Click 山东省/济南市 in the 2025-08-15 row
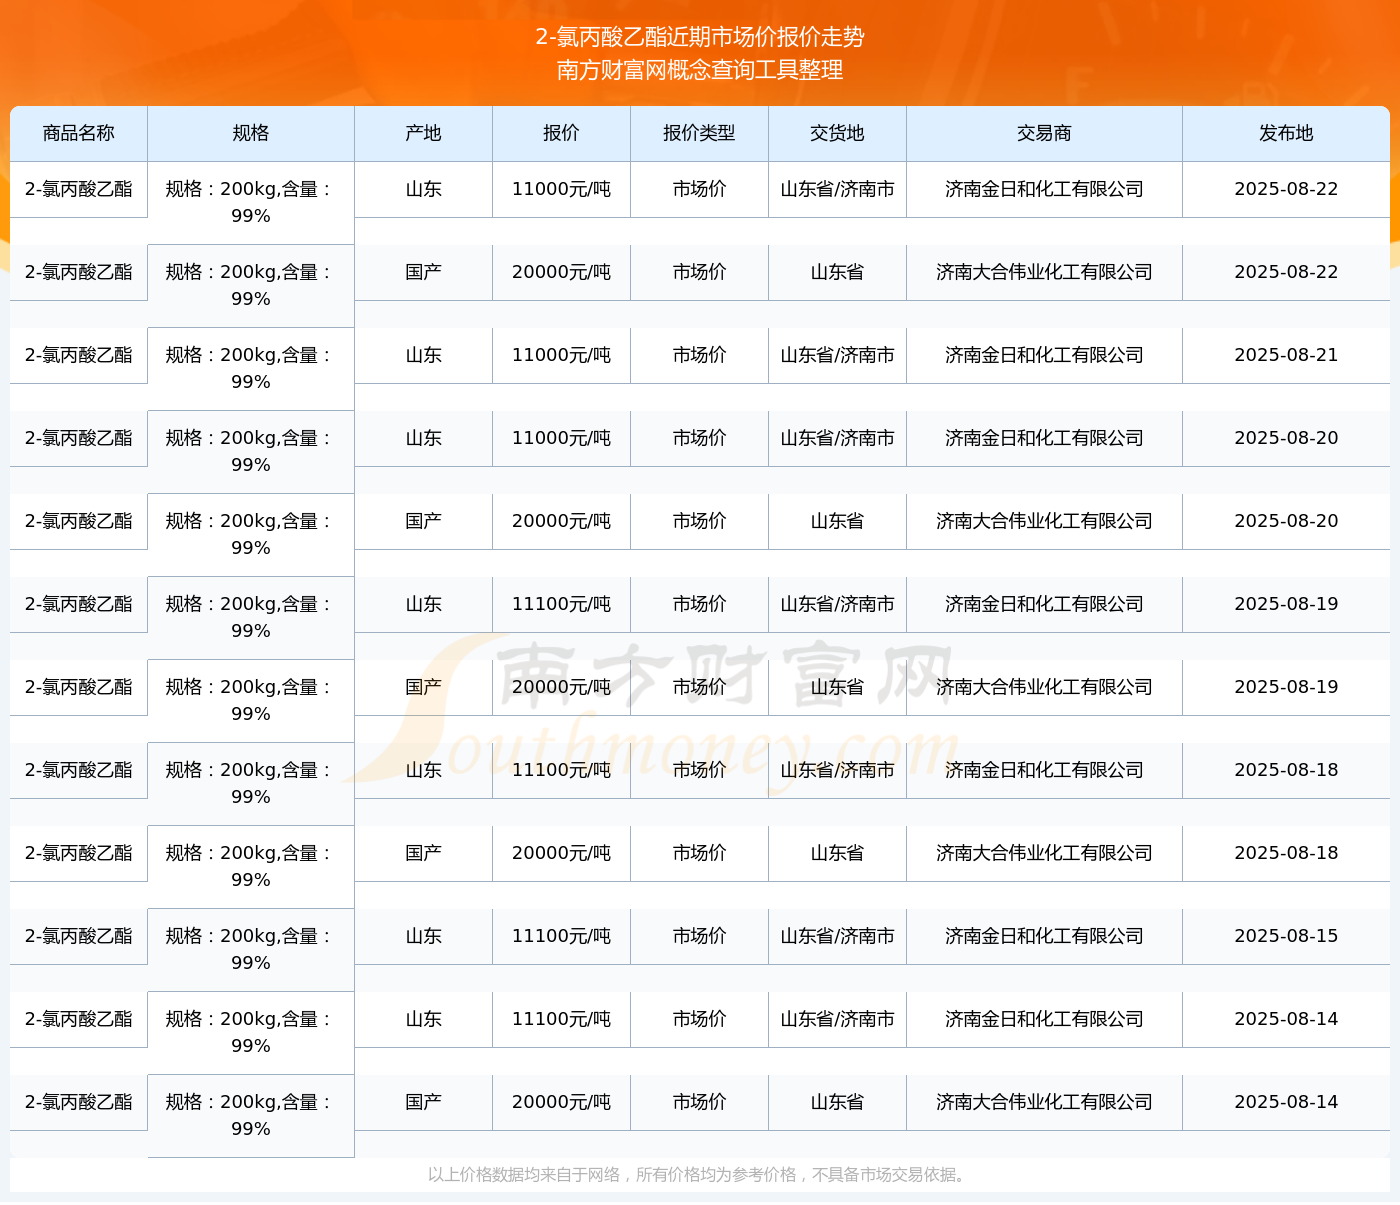Image resolution: width=1400 pixels, height=1205 pixels. tap(837, 936)
